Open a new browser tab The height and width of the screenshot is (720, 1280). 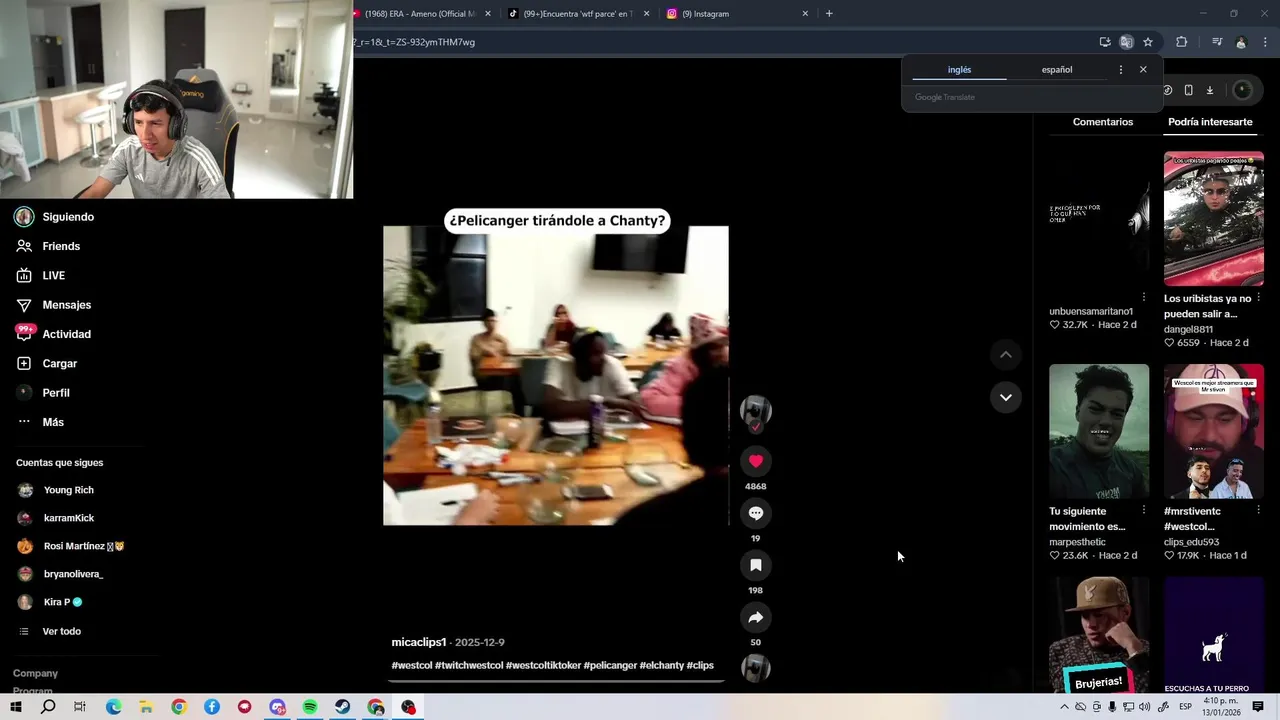(829, 14)
